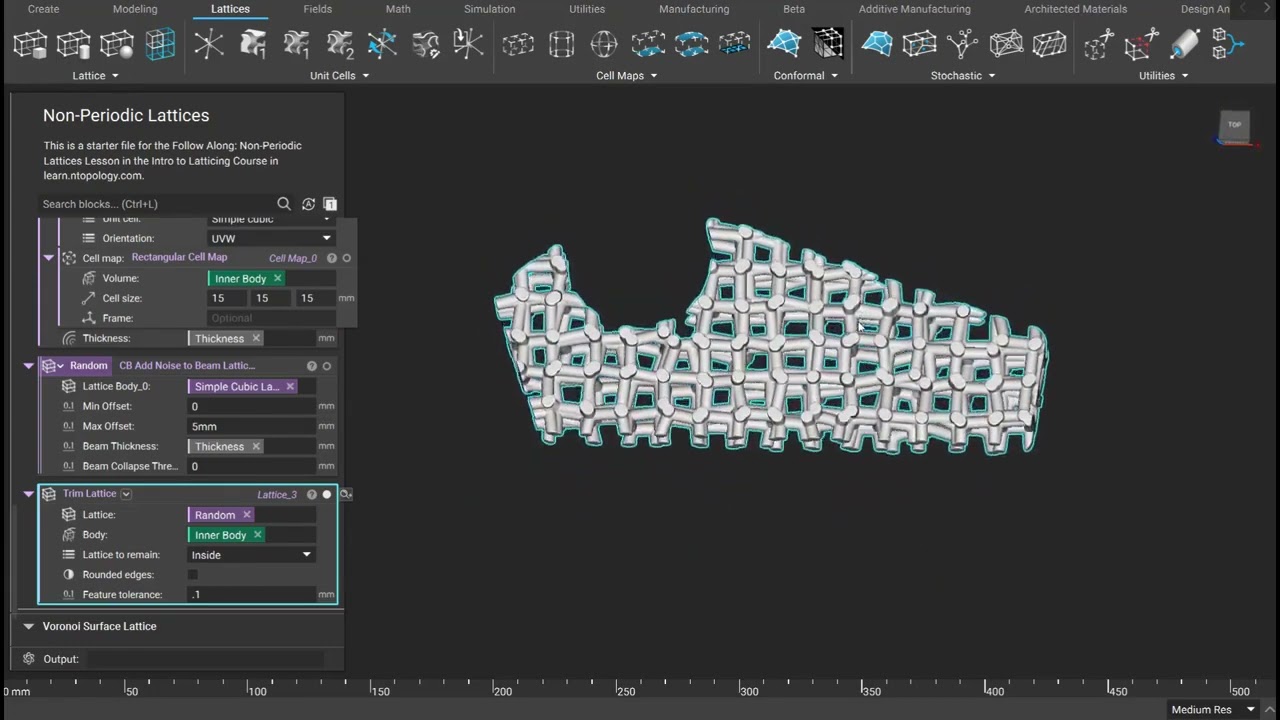Toggle the Rounded edges checkbox

coord(193,575)
